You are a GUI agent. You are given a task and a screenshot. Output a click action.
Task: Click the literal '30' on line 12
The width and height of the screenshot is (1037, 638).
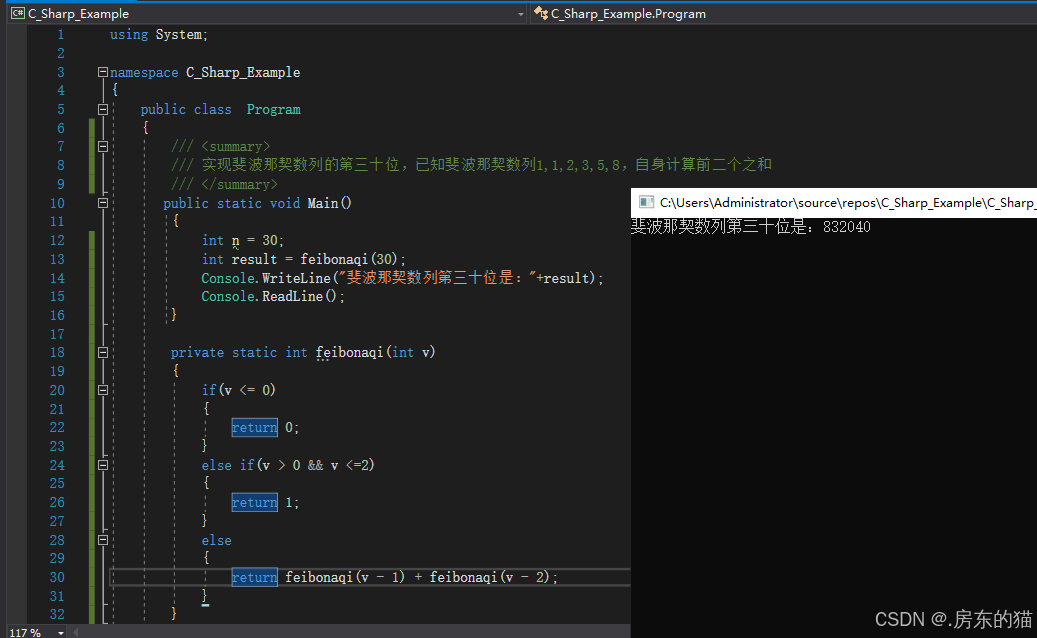[x=270, y=240]
